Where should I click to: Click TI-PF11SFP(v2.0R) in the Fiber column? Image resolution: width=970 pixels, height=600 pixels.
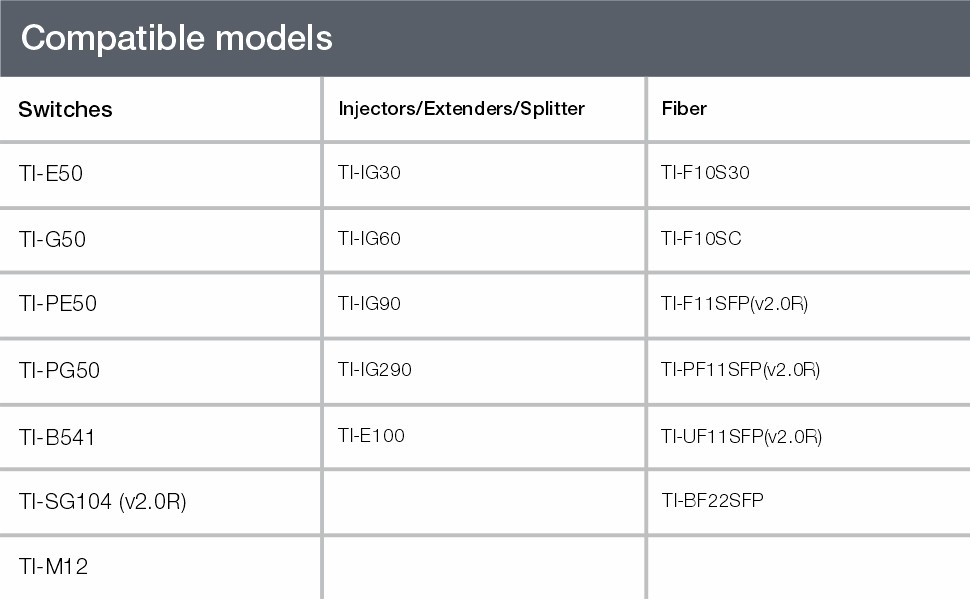tap(740, 369)
